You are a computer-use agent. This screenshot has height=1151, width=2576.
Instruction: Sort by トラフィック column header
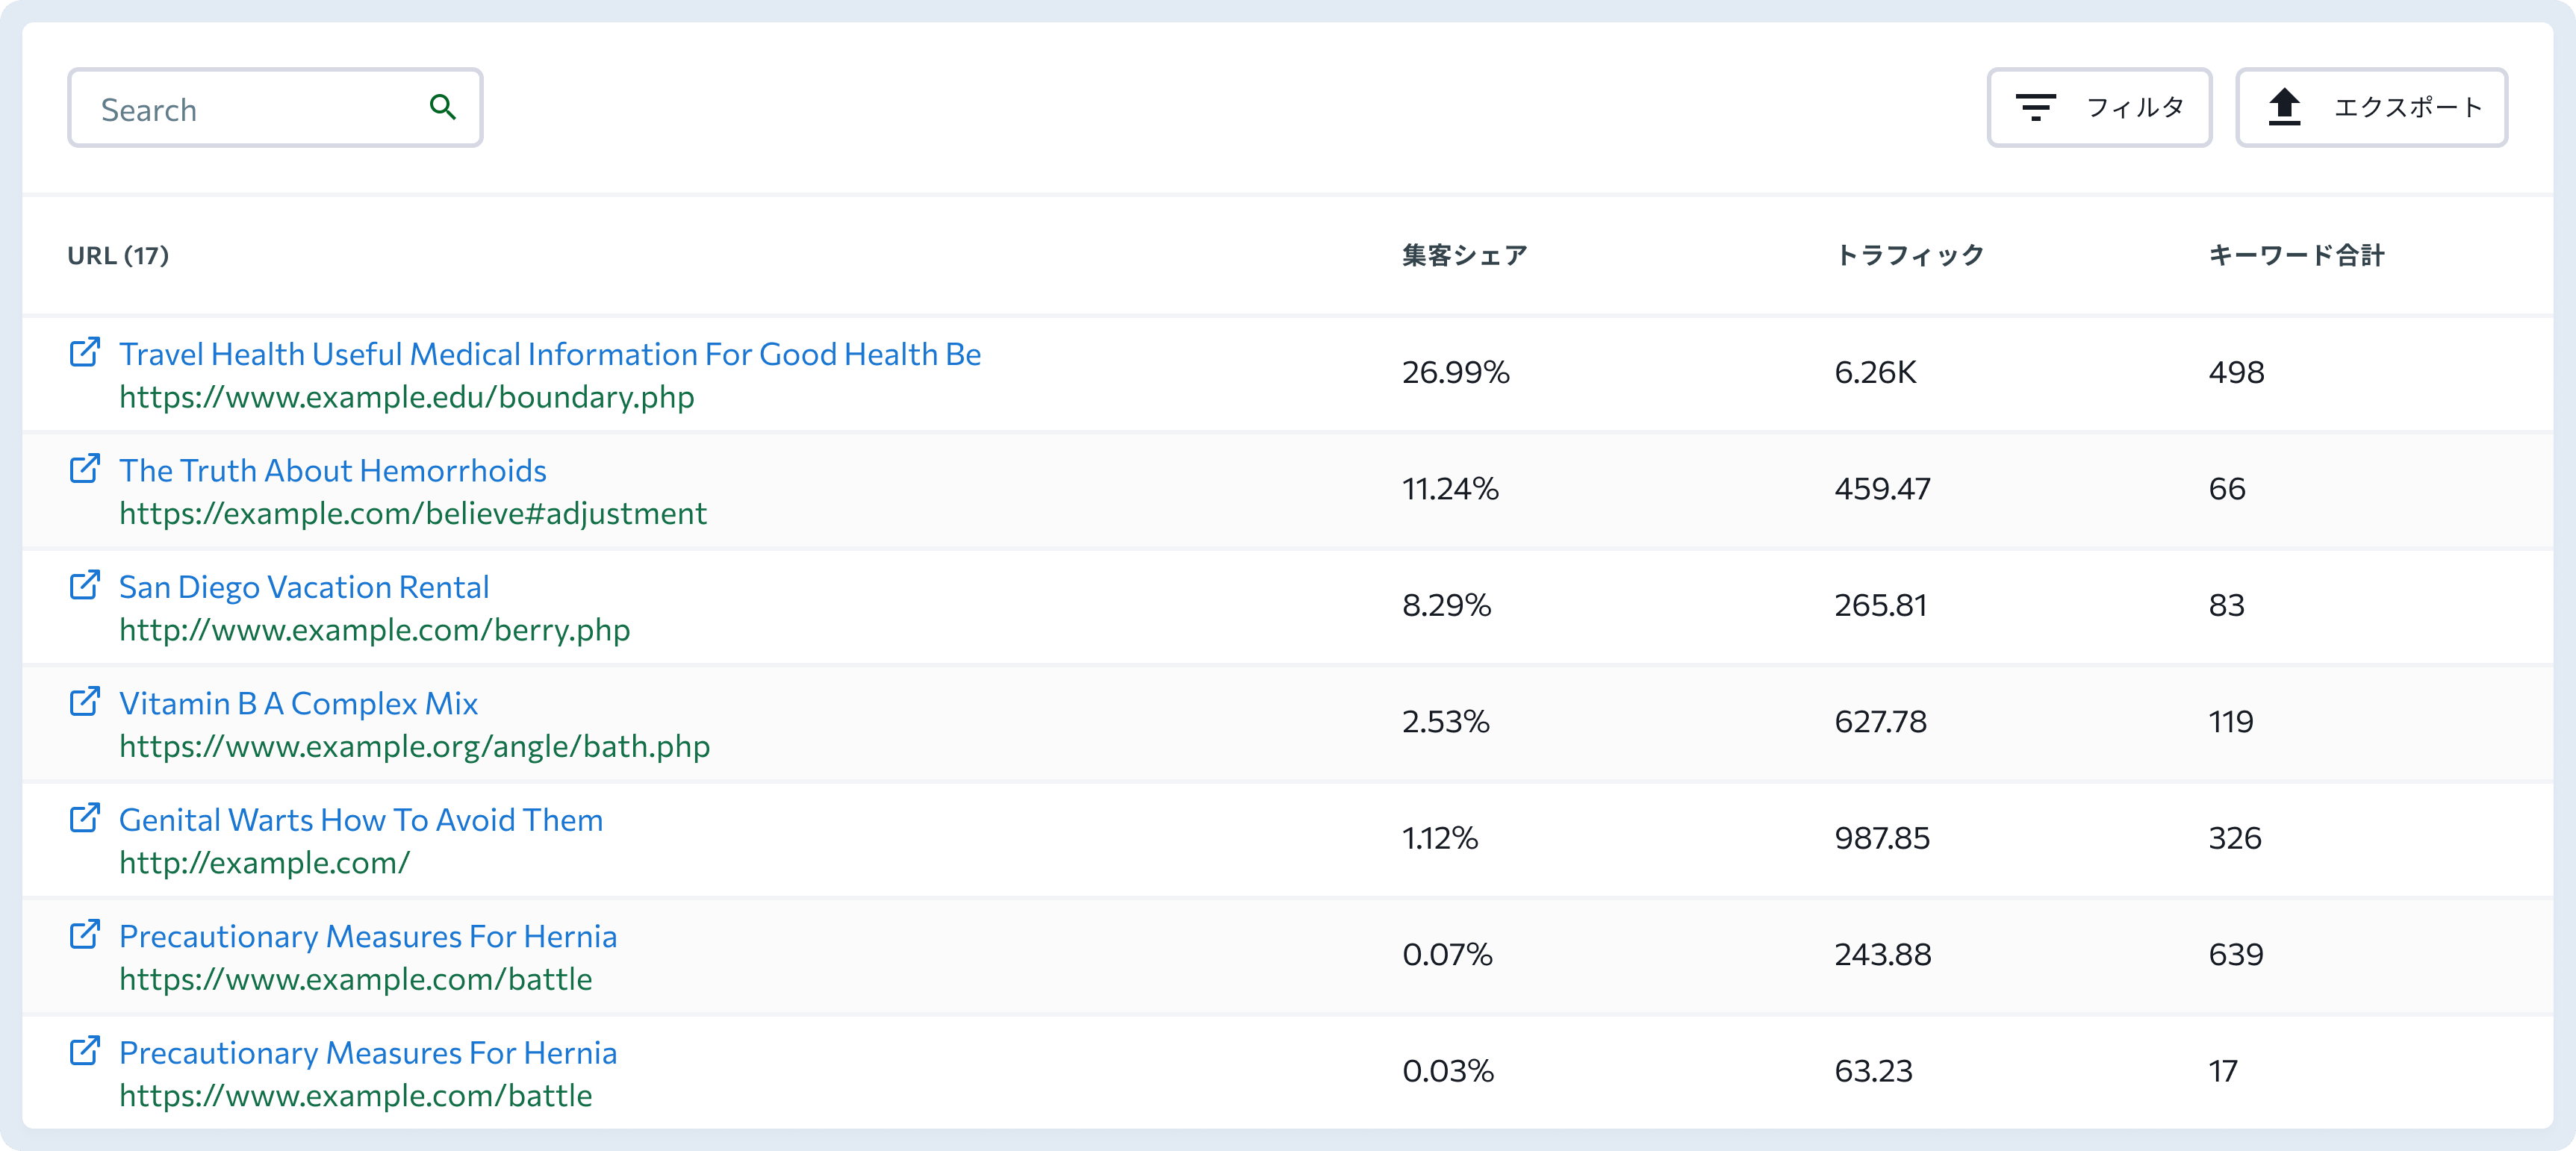tap(1910, 256)
